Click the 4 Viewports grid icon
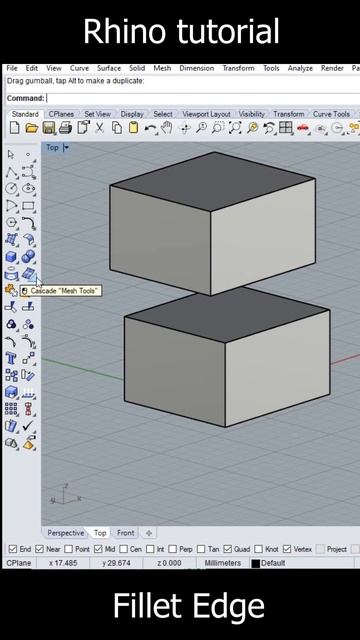The height and width of the screenshot is (640, 360). point(285,128)
